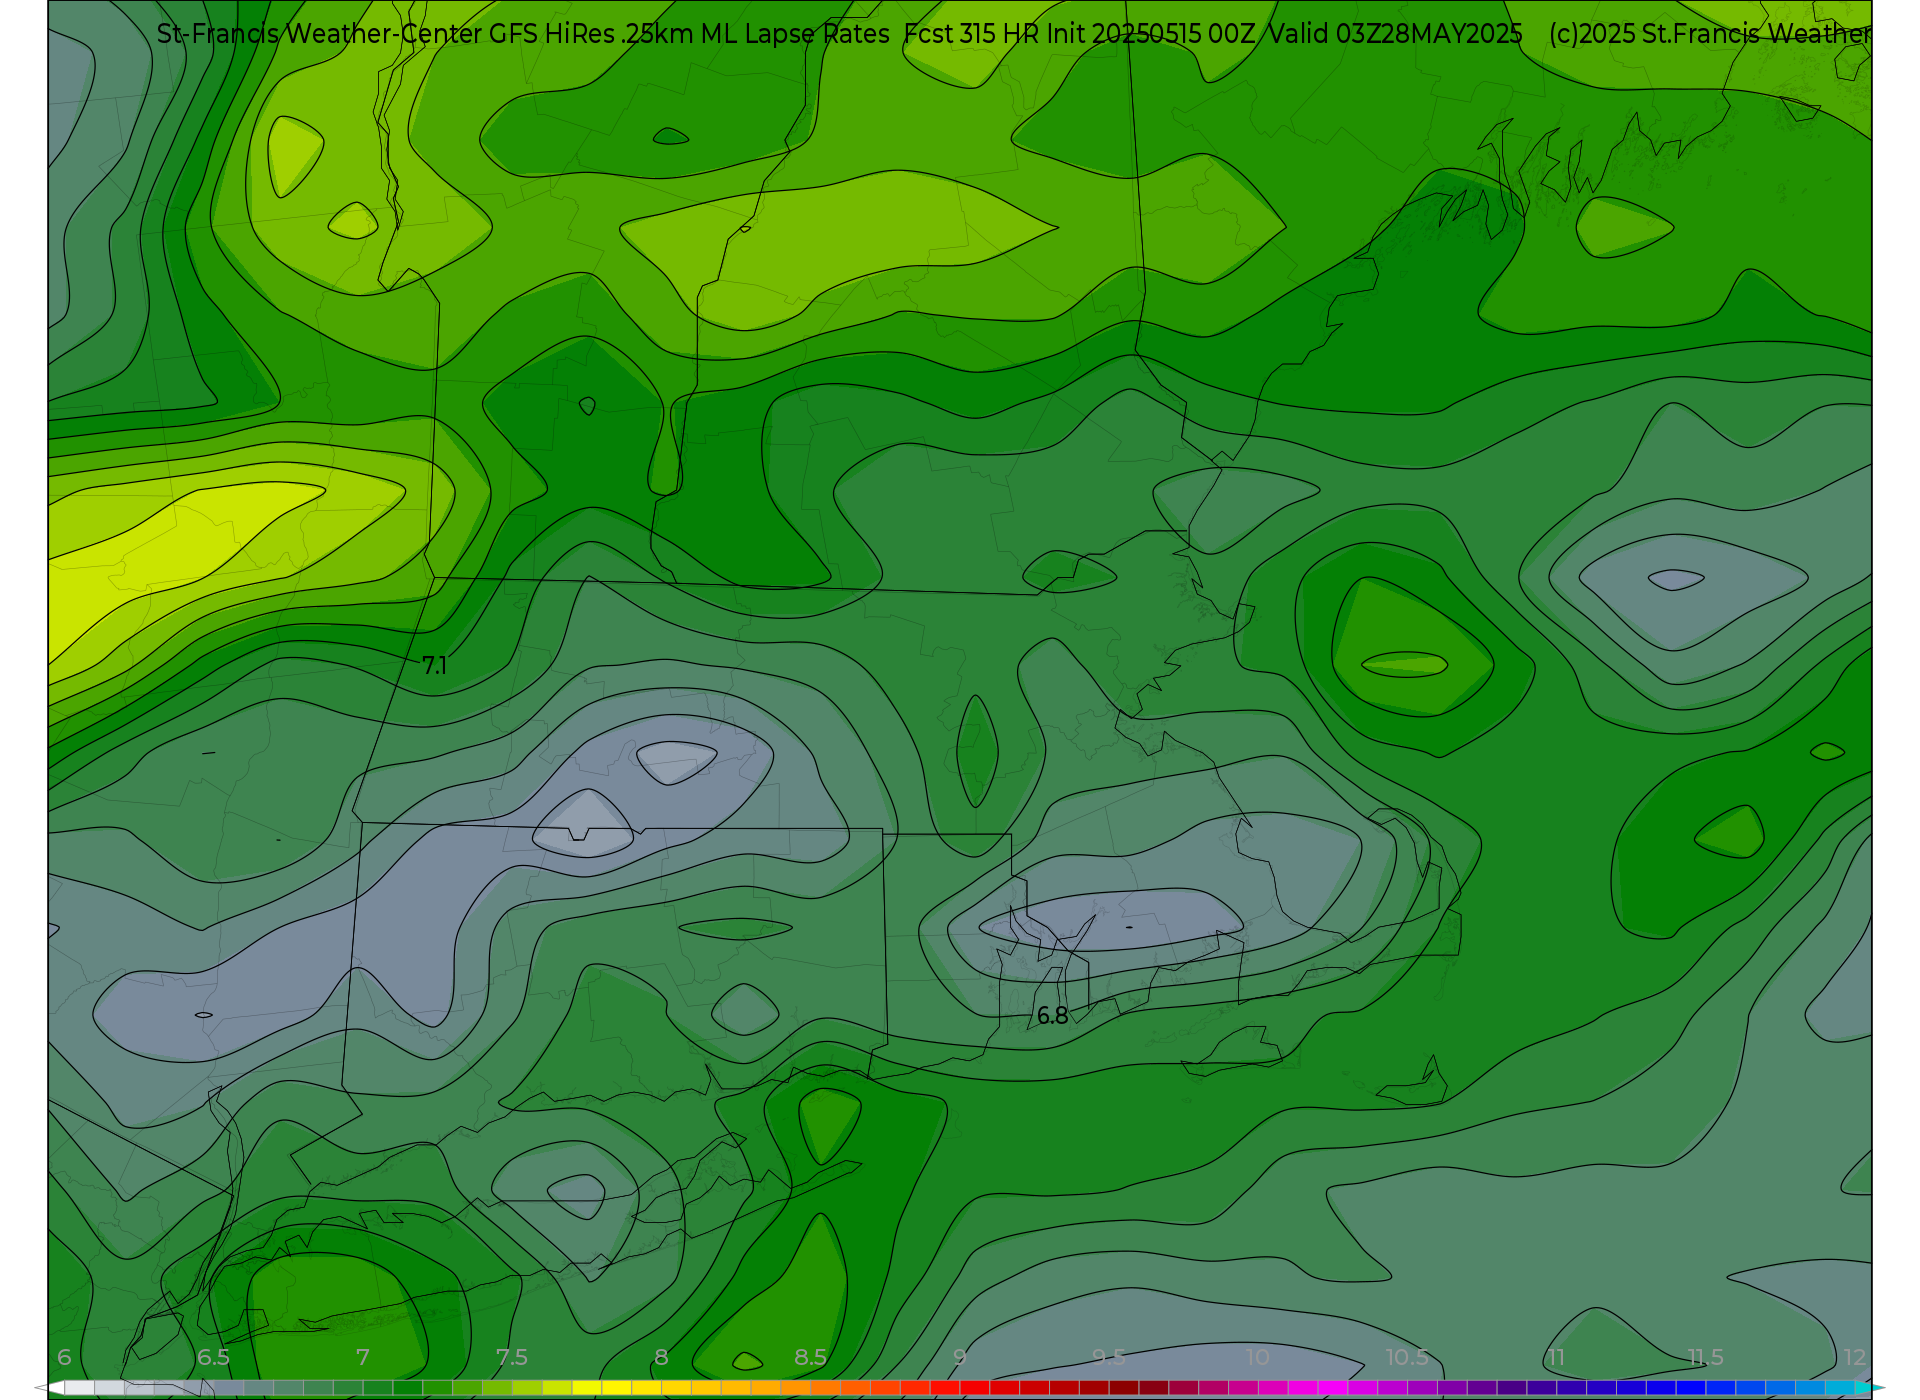1920x1400 pixels.
Task: Click the '(c)2025 St.Francis Weather' copyright text
Action: (x=1709, y=34)
